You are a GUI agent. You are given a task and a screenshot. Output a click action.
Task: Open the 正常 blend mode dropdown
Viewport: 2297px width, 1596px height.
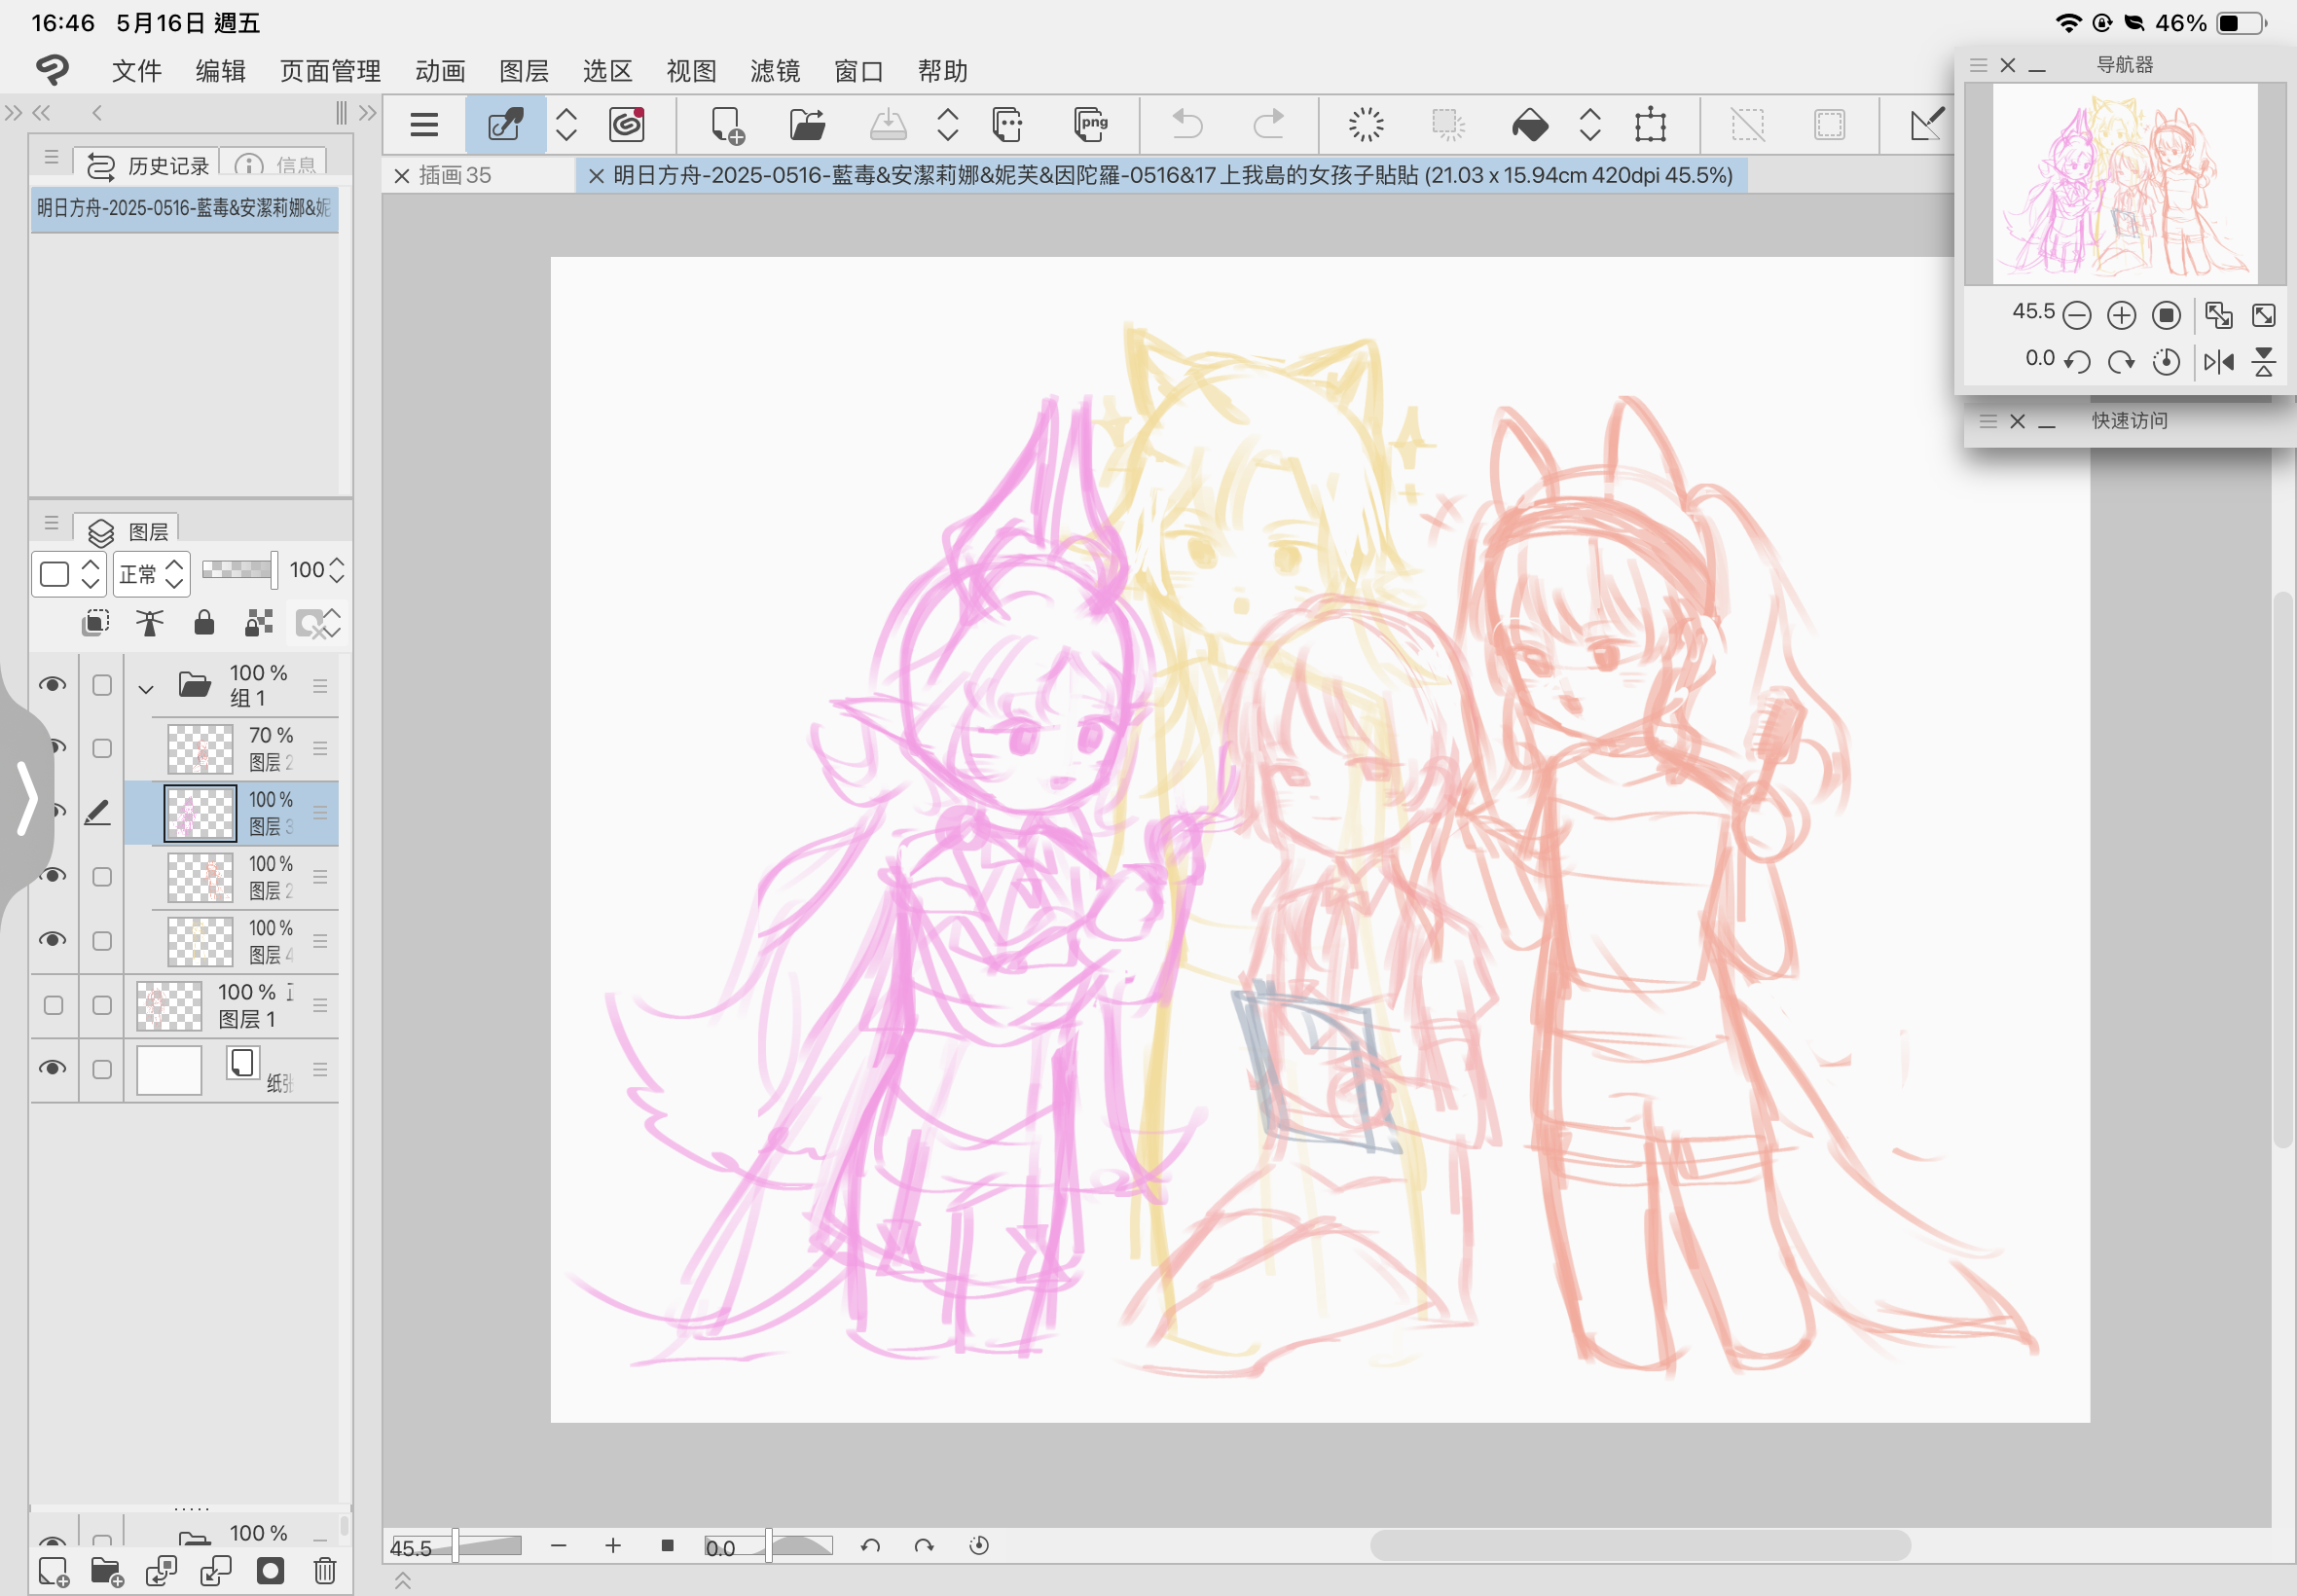click(x=151, y=573)
